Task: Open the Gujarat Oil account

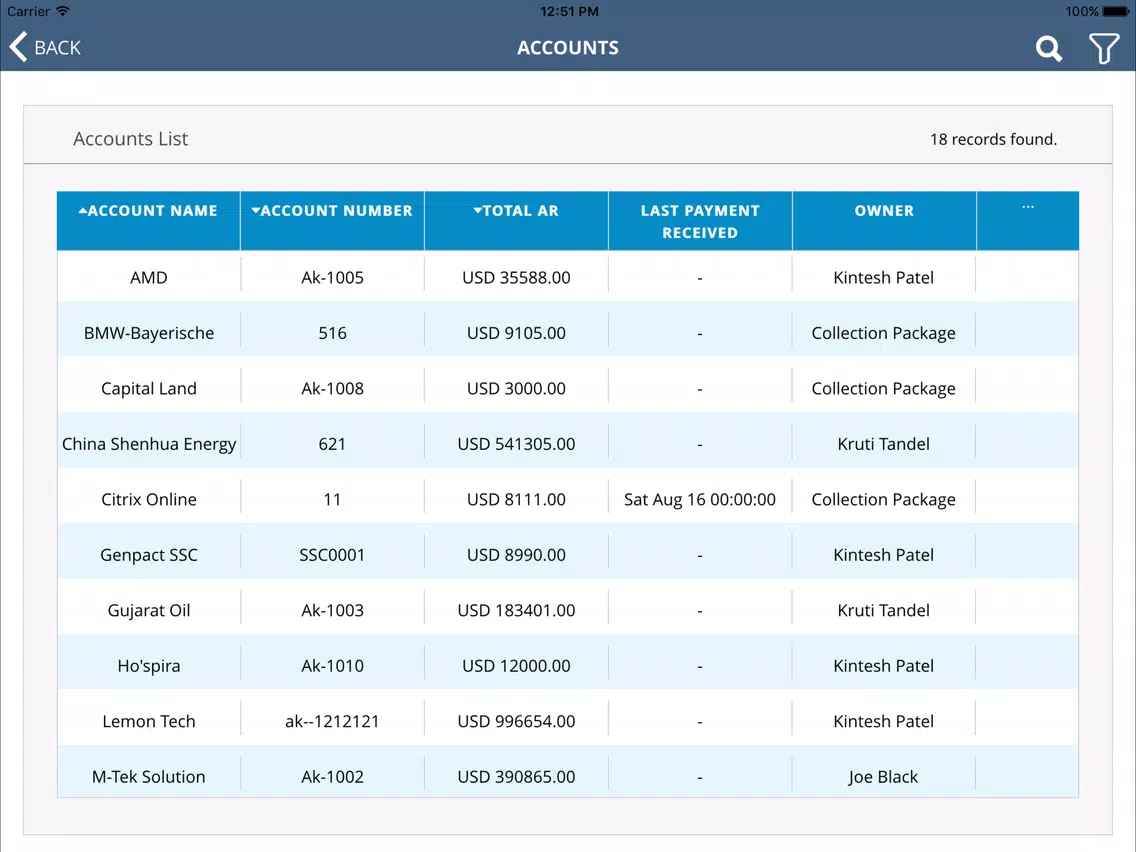Action: click(x=149, y=611)
